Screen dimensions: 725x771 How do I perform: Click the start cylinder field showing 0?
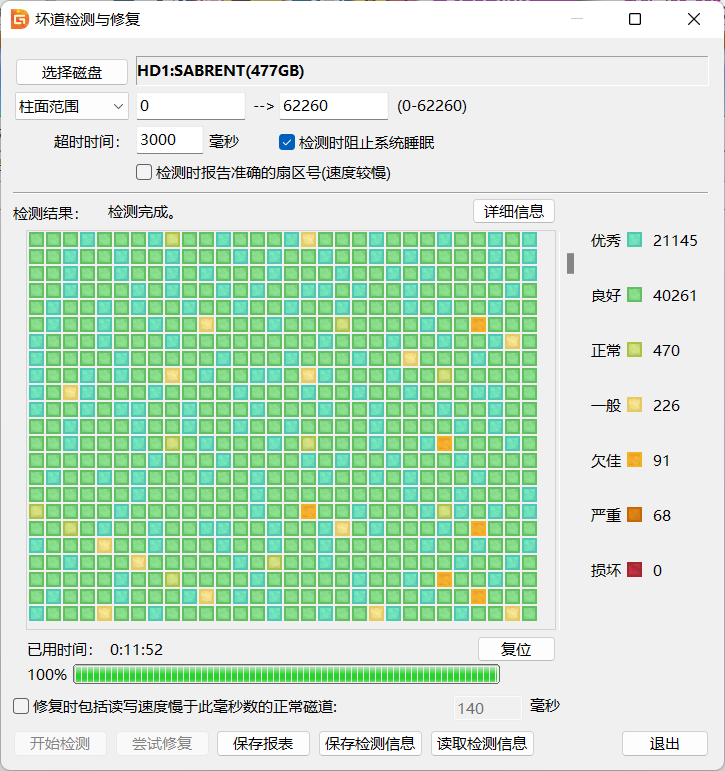click(191, 106)
